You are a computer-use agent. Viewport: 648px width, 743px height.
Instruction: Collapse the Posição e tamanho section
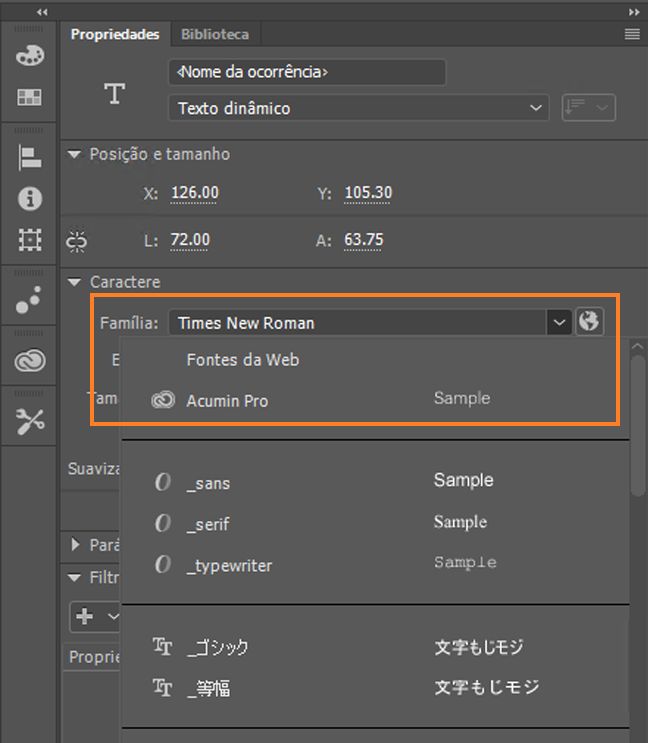pyautogui.click(x=74, y=154)
